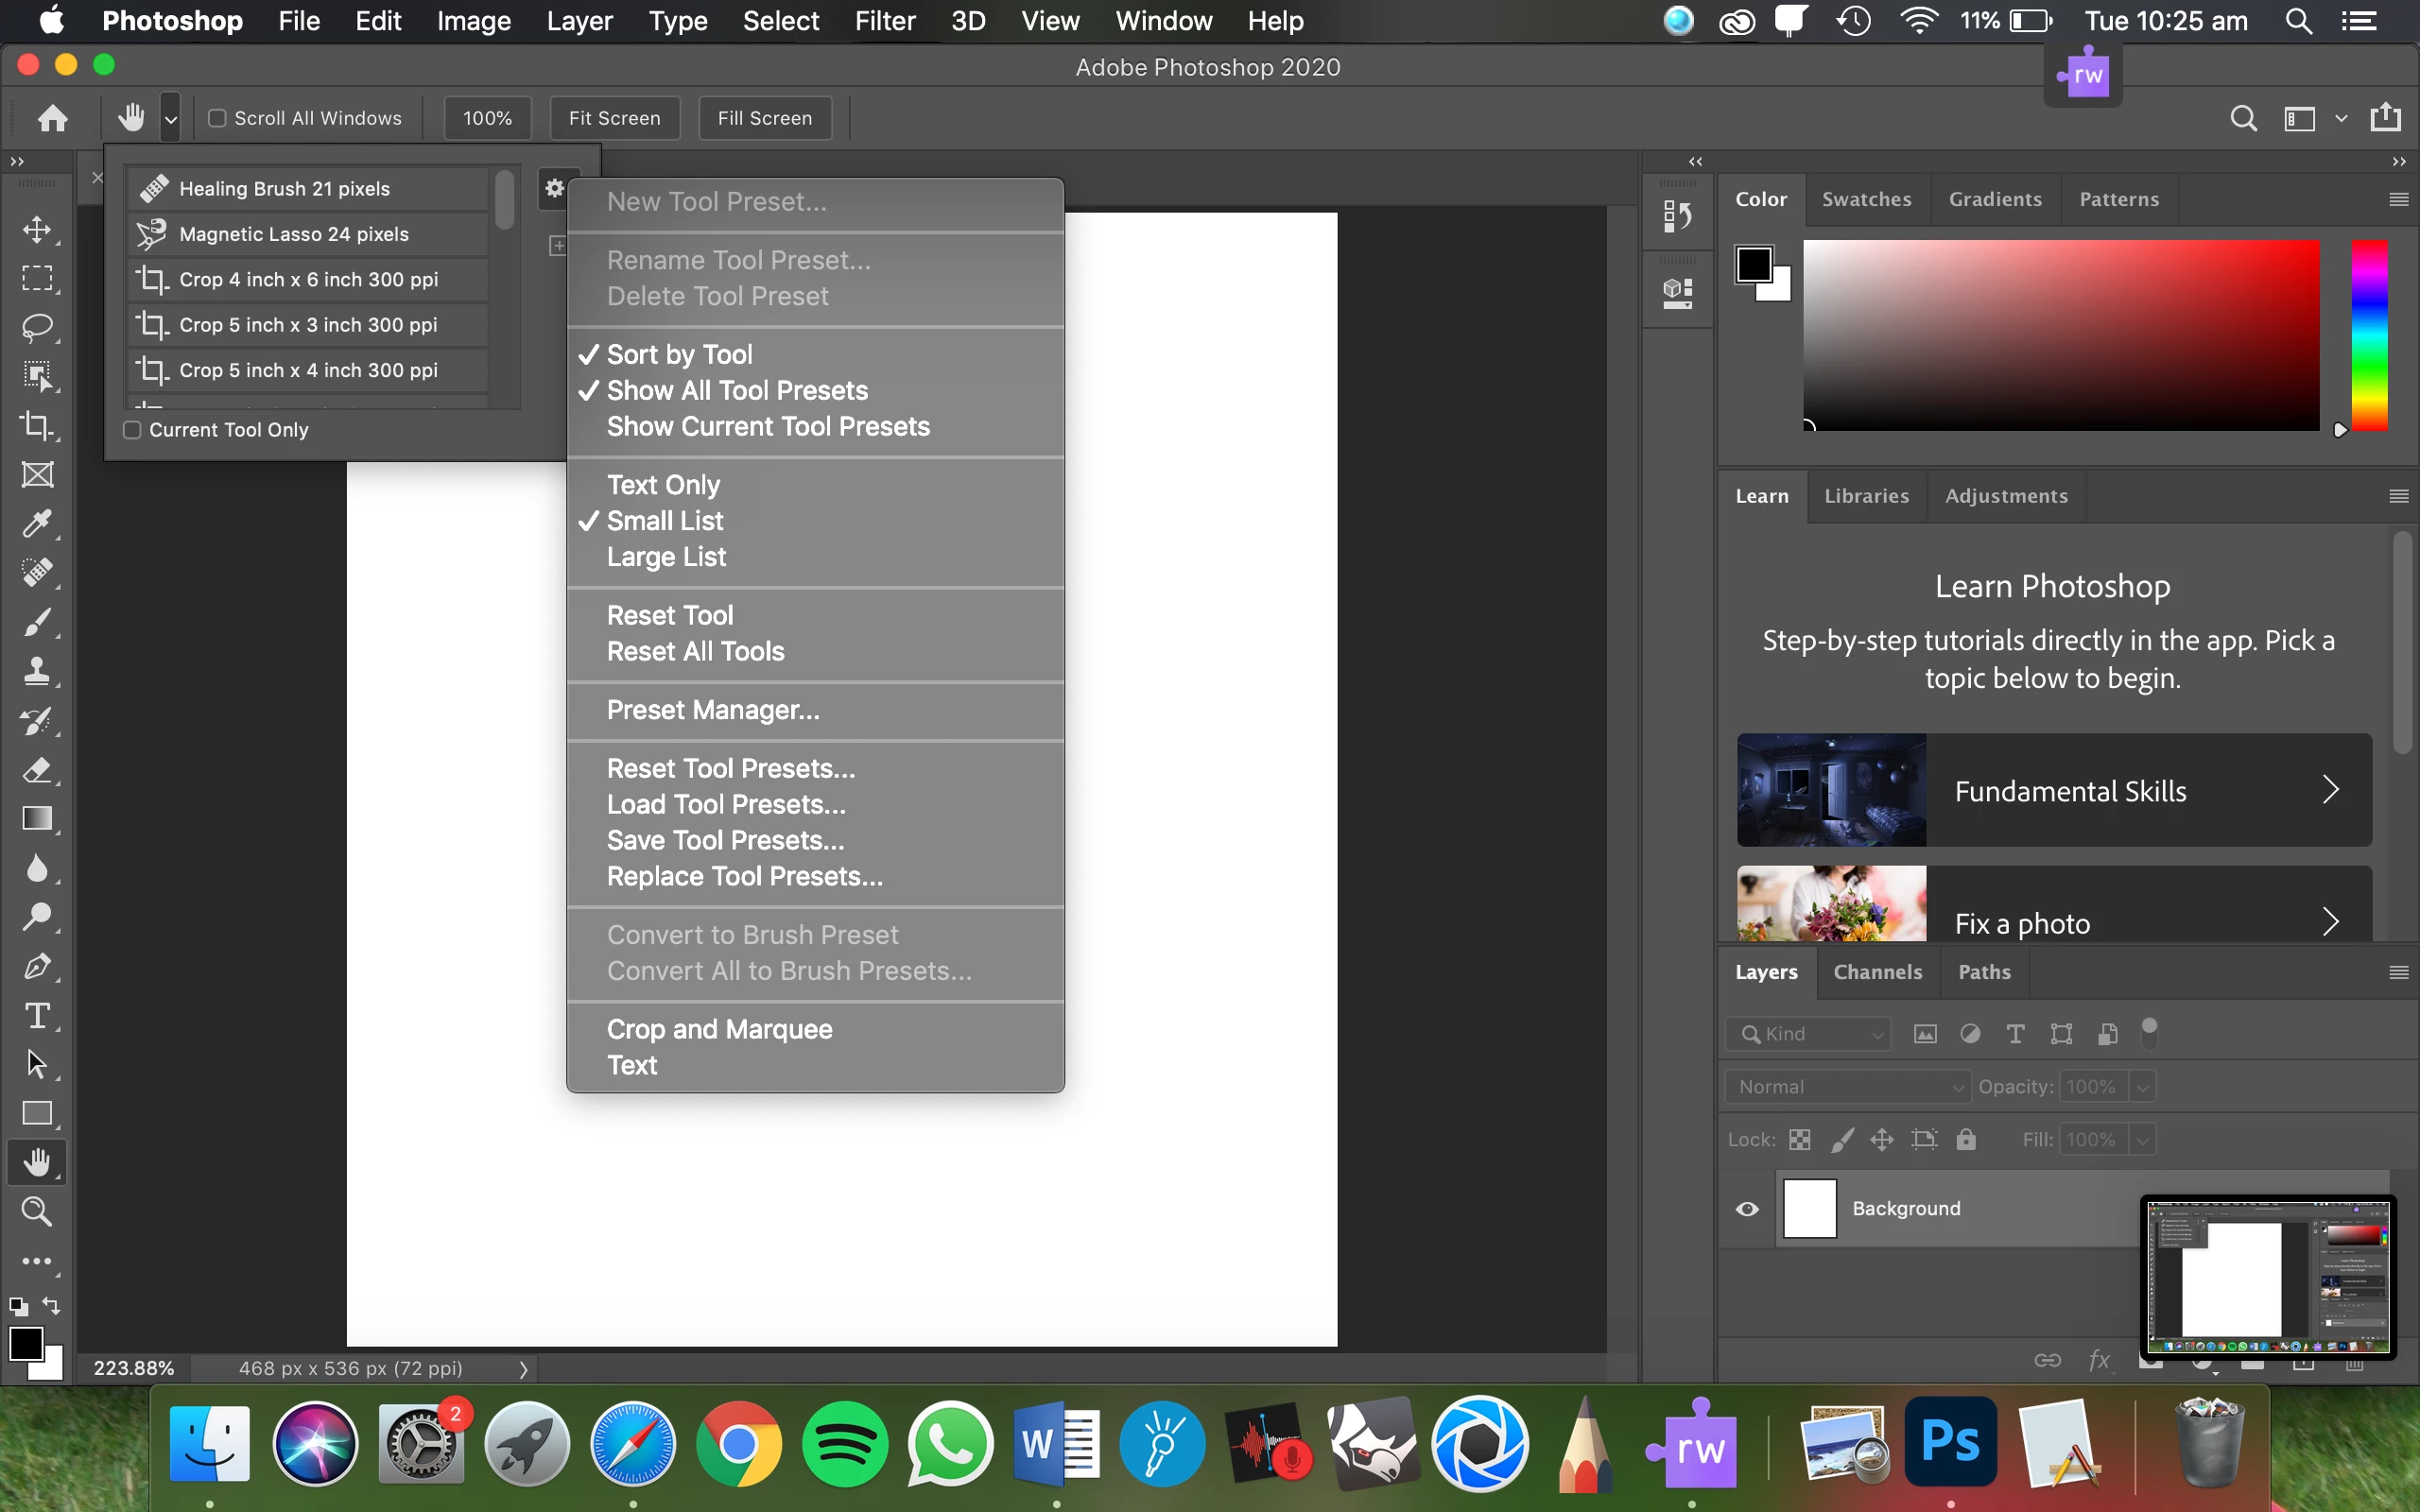Click the Fill Screen button
Viewport: 2420px width, 1512px height.
(x=764, y=118)
